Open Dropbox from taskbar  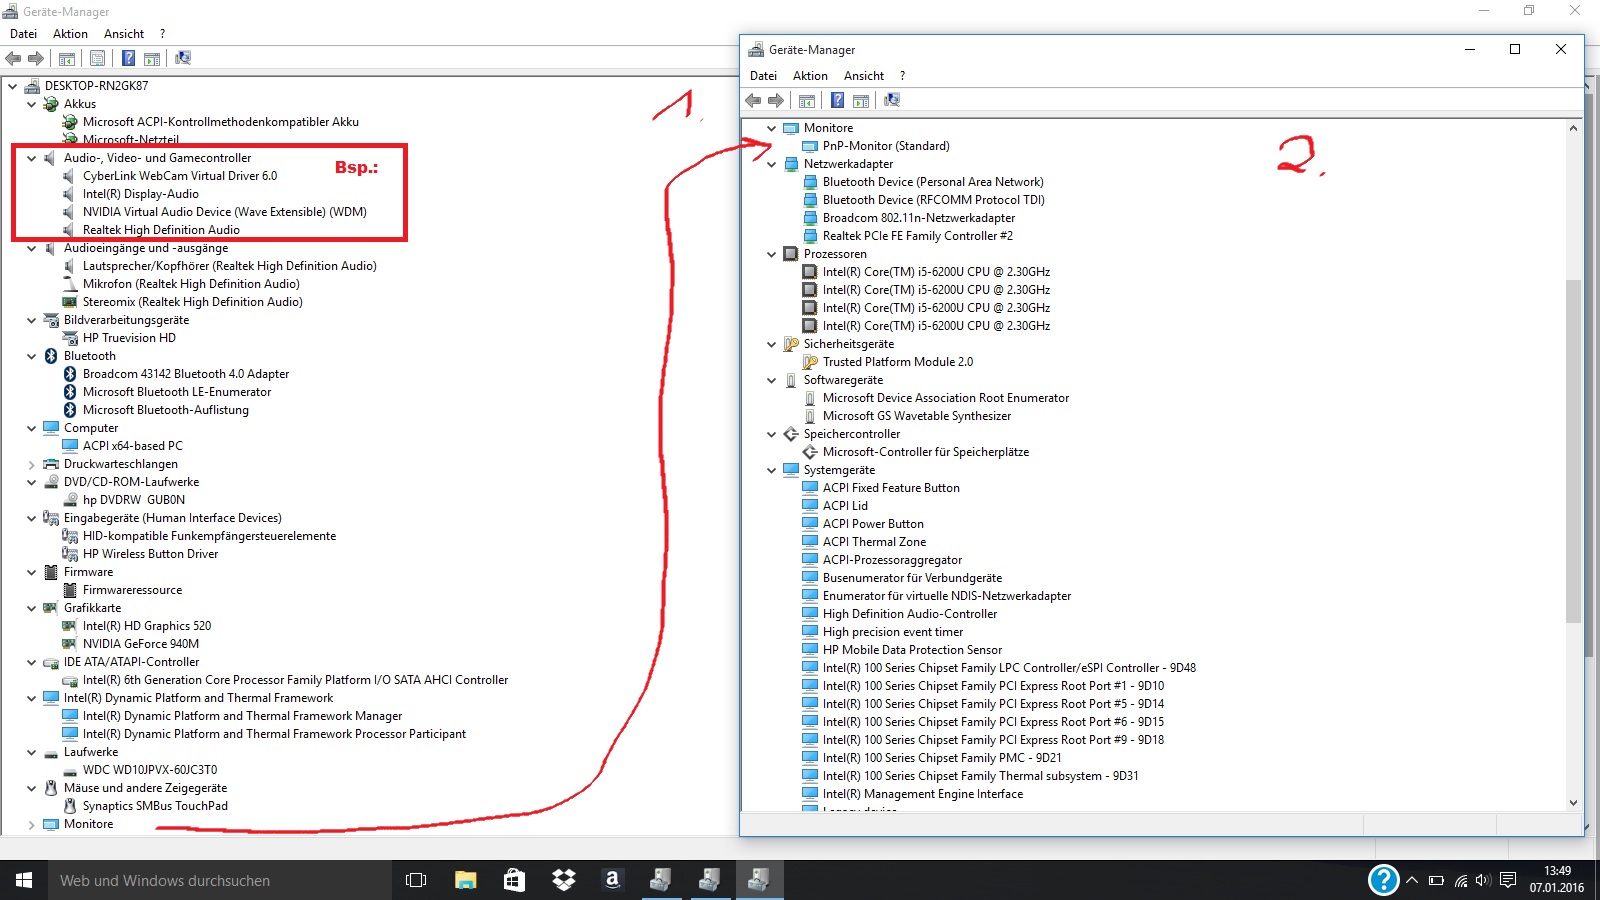point(563,880)
